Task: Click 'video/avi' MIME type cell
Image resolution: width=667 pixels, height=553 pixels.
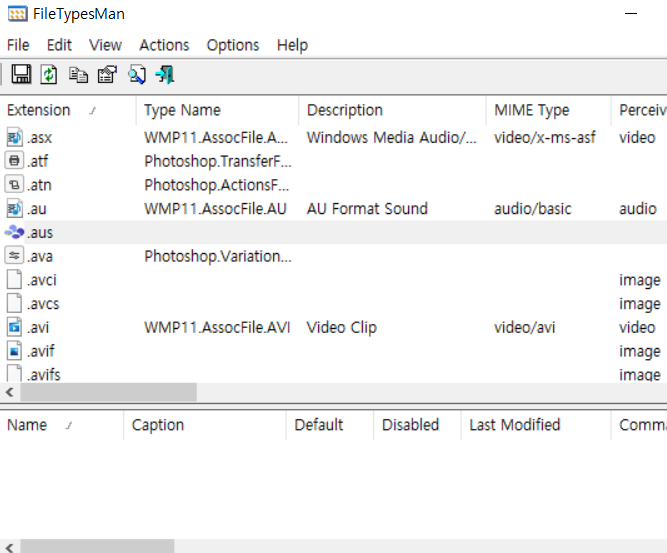Action: pyautogui.click(x=524, y=328)
